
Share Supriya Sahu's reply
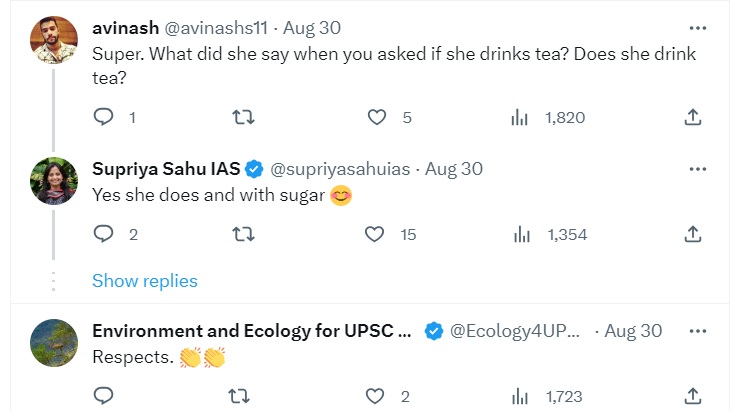pos(692,235)
